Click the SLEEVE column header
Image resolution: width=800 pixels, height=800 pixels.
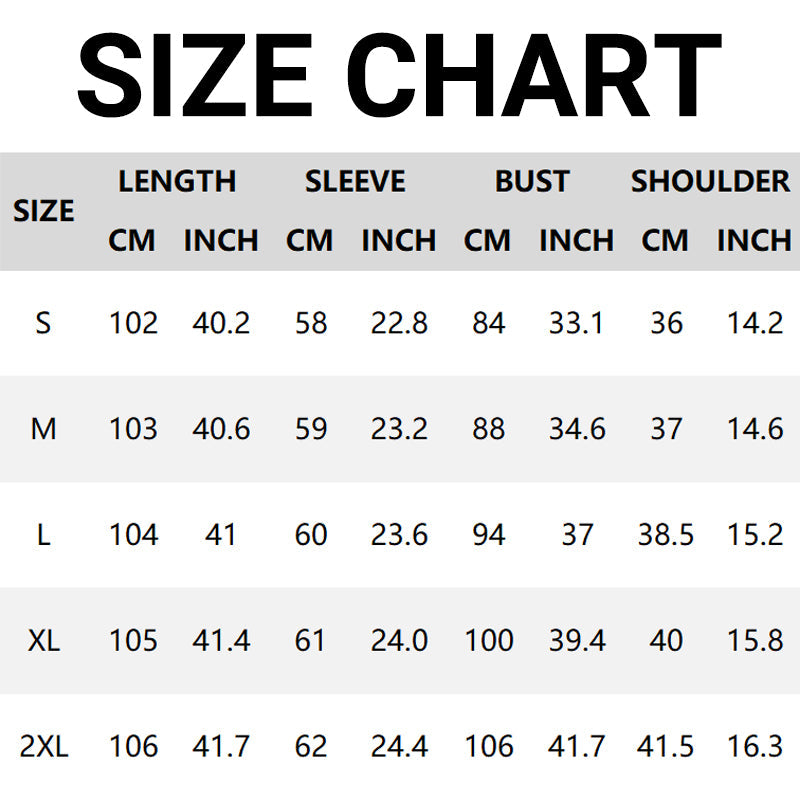click(355, 181)
